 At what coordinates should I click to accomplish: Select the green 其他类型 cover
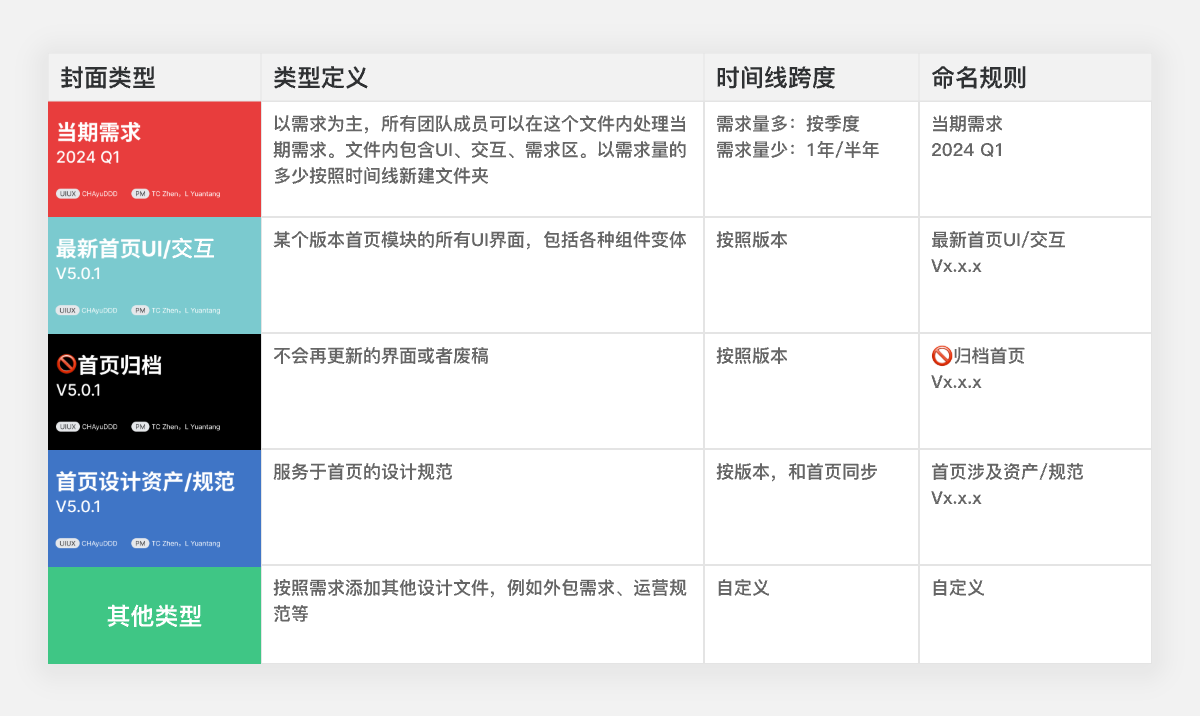[154, 615]
